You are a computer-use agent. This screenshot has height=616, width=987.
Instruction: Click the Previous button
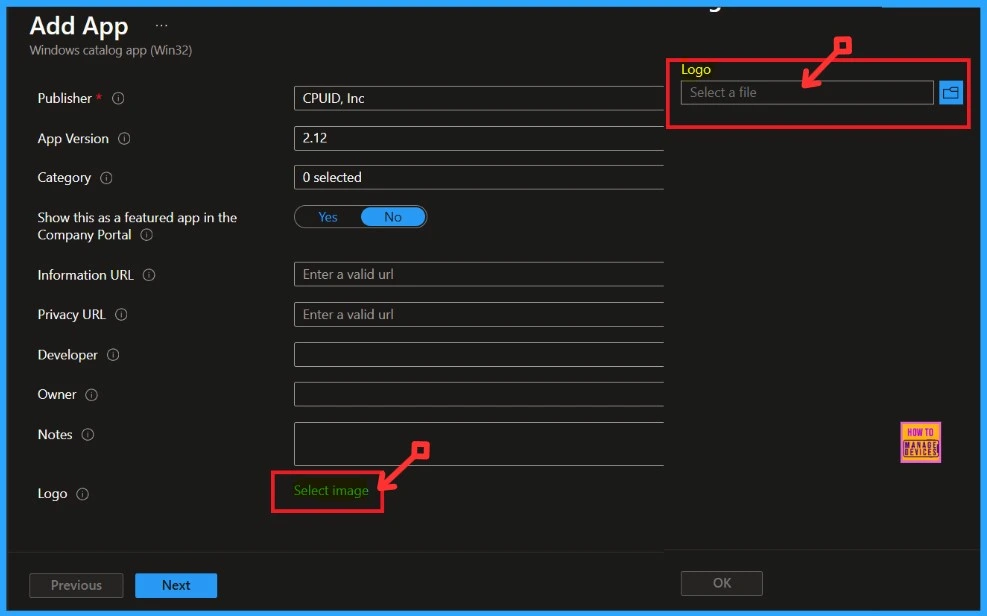pyautogui.click(x=76, y=585)
